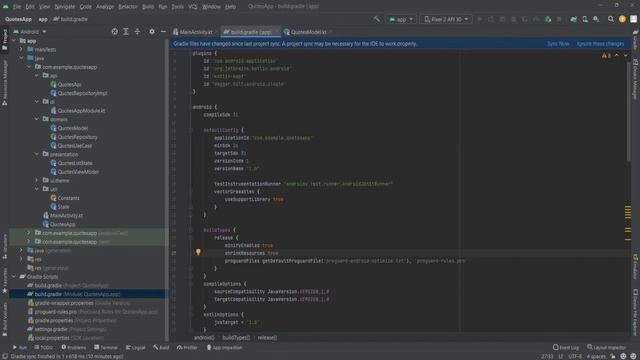Screen dimensions: 640x360
Task: Switch to build.gradle (:app) editor tab
Action: pos(251,32)
